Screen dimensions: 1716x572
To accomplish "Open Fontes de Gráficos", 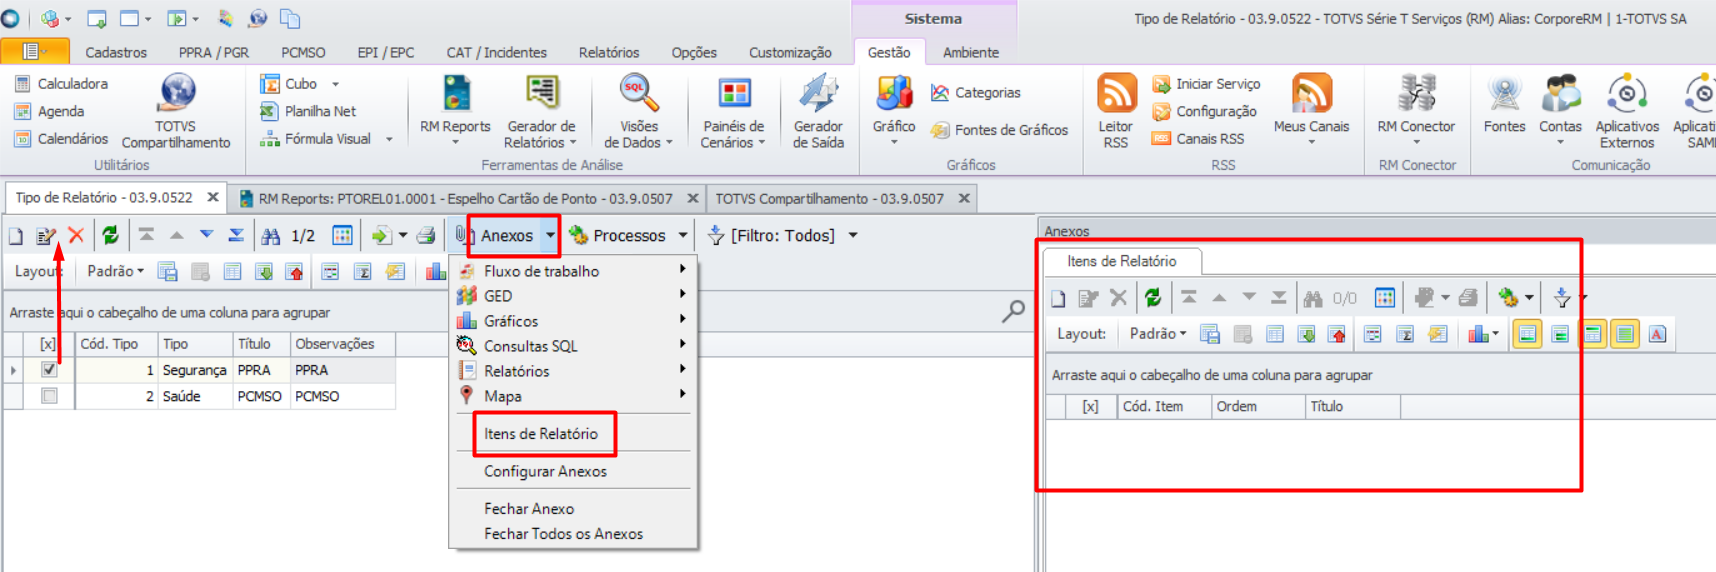I will click(x=1000, y=130).
